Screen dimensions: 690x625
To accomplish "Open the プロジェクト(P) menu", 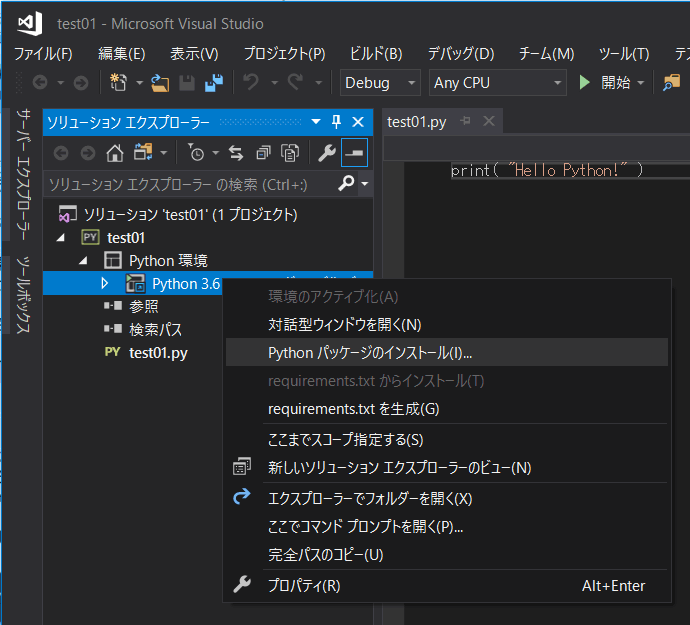I will pyautogui.click(x=285, y=54).
